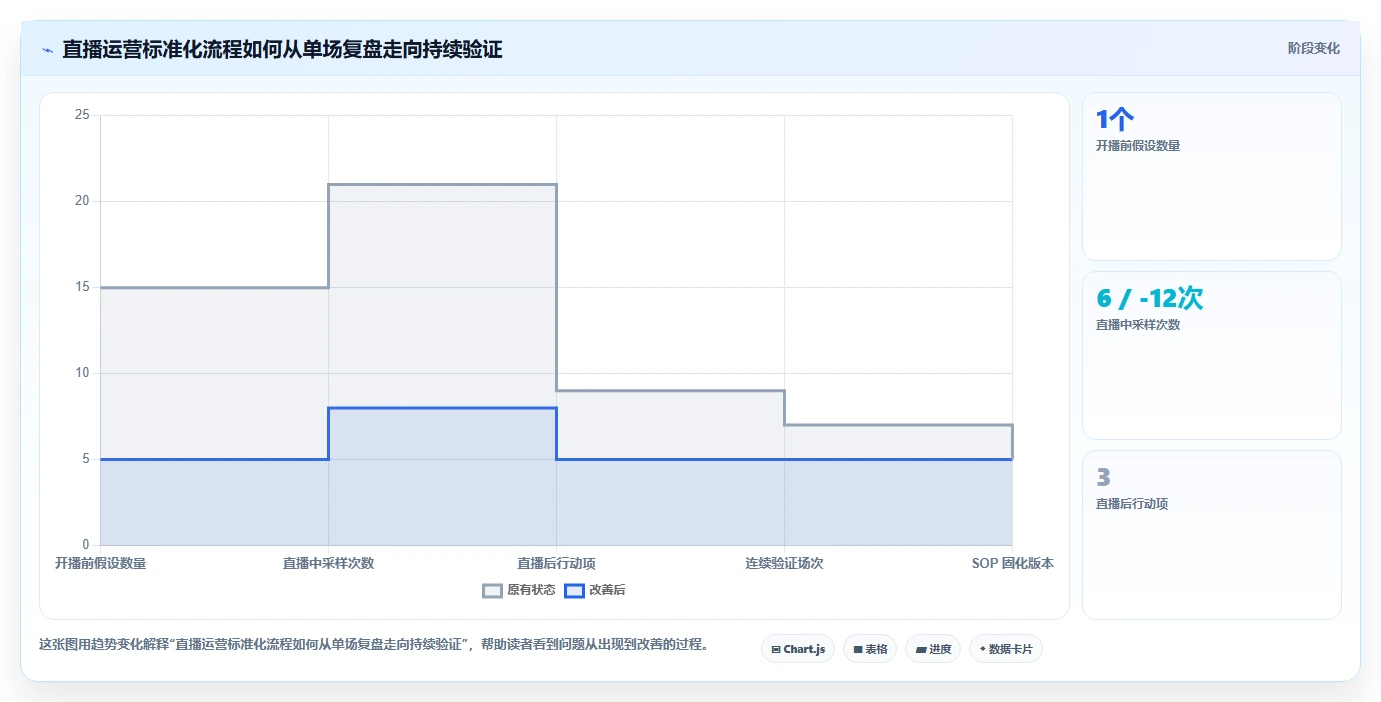Click the SOP 固化版本 x-axis label
Image resolution: width=1381 pixels, height=702 pixels.
tap(1012, 564)
